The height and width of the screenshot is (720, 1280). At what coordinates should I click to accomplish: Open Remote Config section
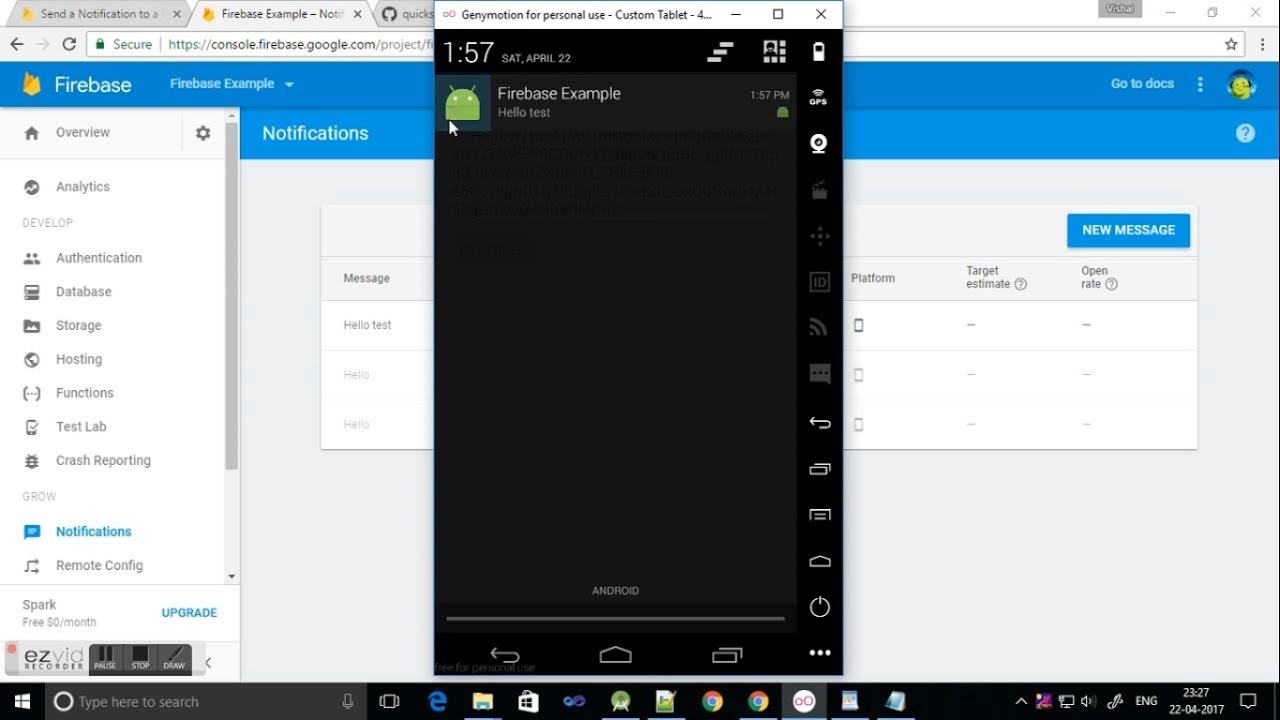tap(99, 566)
